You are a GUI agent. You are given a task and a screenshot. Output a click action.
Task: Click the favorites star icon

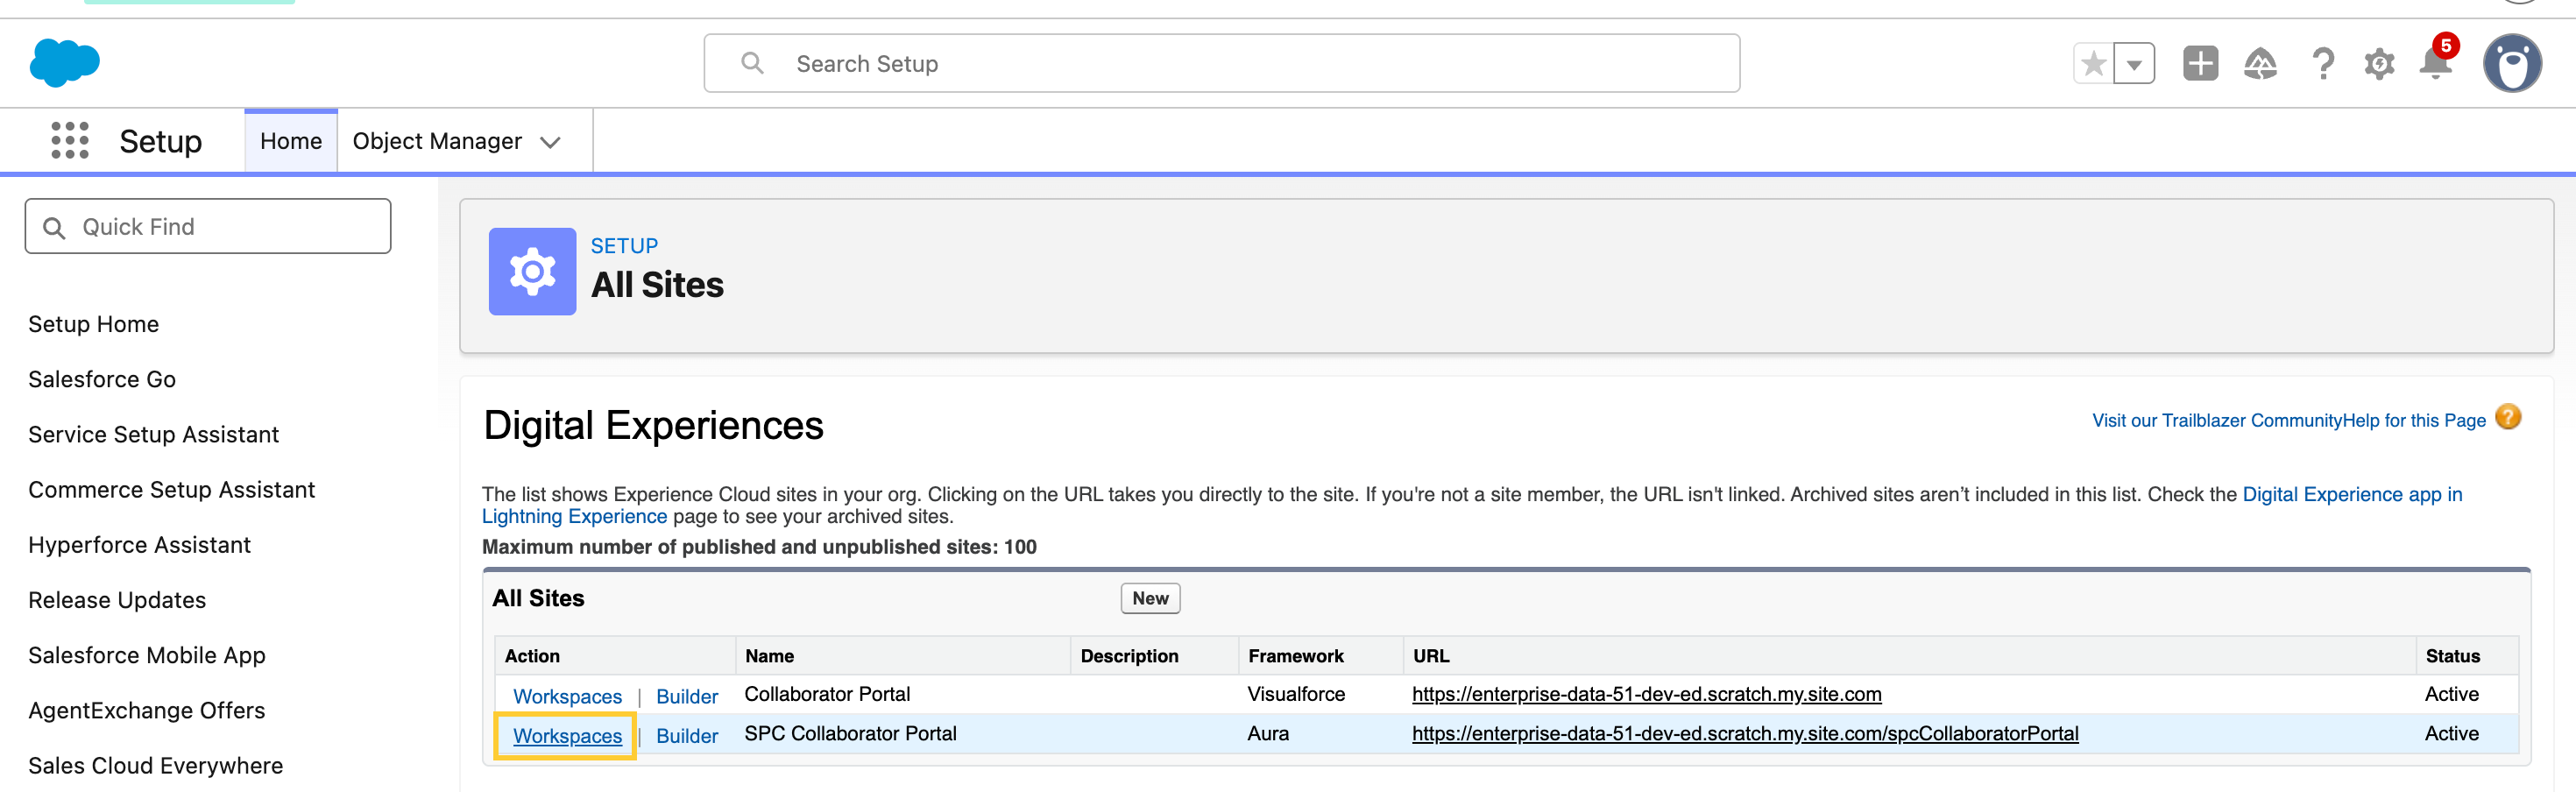[x=2093, y=64]
